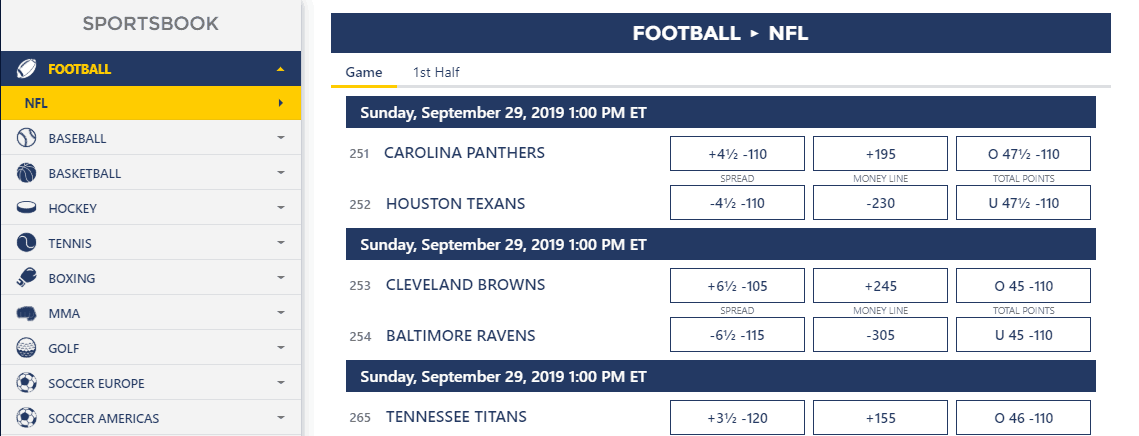The image size is (1139, 436).
Task: Collapse the Football section arrow
Action: pyautogui.click(x=280, y=69)
